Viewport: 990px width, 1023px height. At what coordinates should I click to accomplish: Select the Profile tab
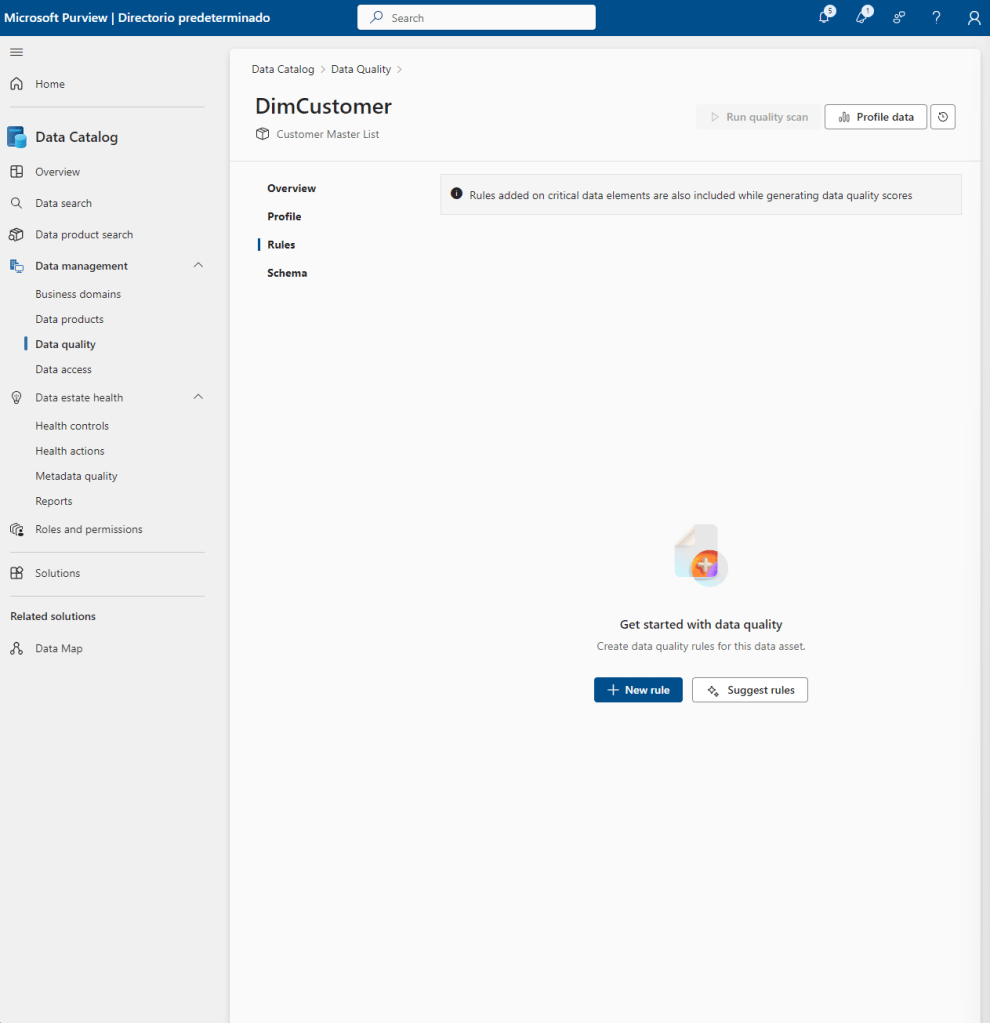(x=284, y=216)
